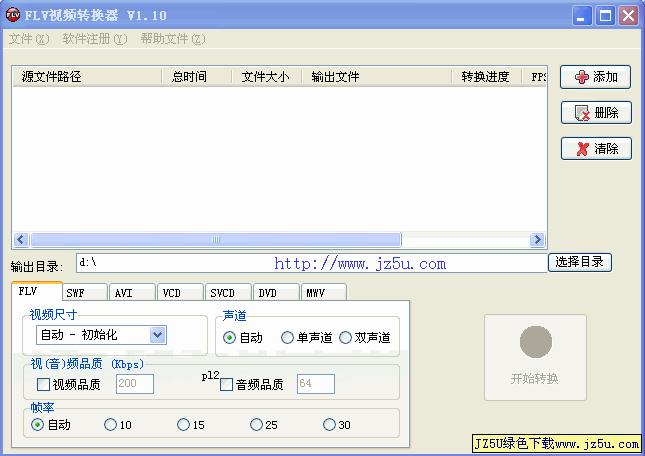Click the 删除 (Delete) button

(596, 113)
